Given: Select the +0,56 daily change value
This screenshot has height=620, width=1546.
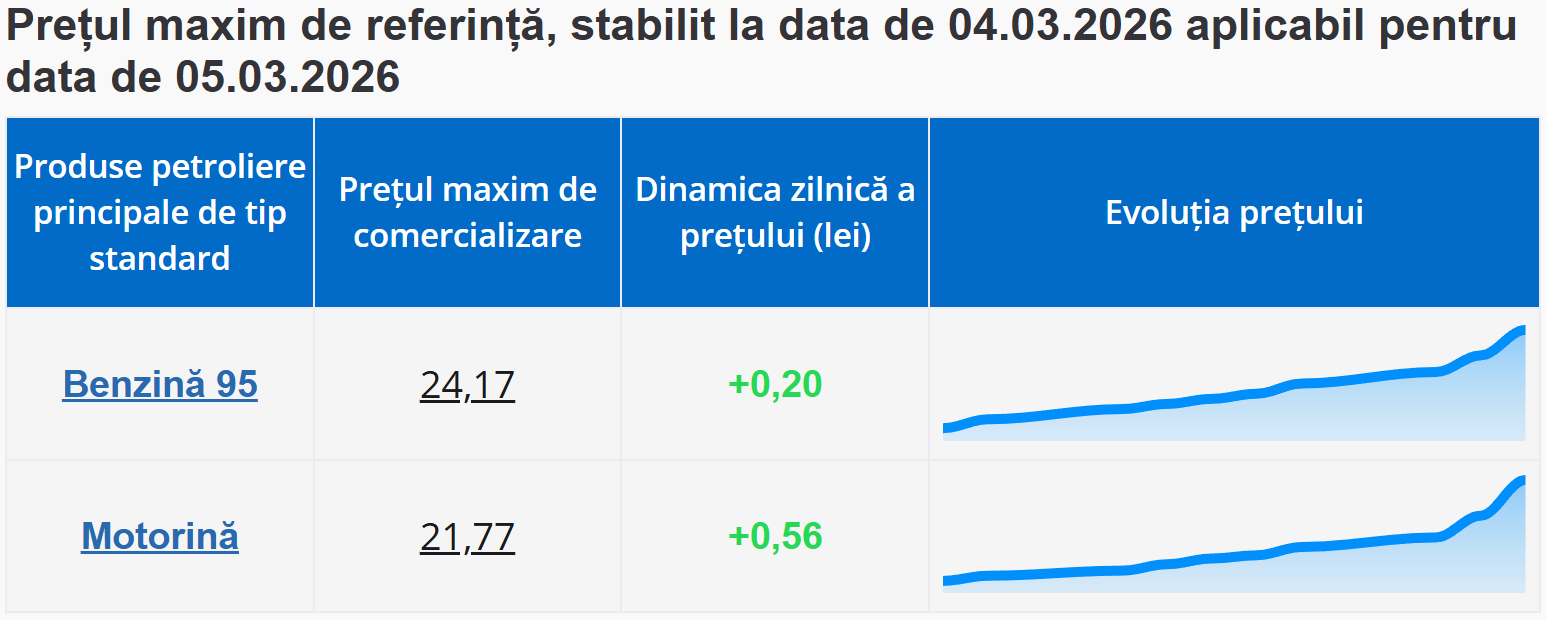Looking at the screenshot, I should point(775,537).
